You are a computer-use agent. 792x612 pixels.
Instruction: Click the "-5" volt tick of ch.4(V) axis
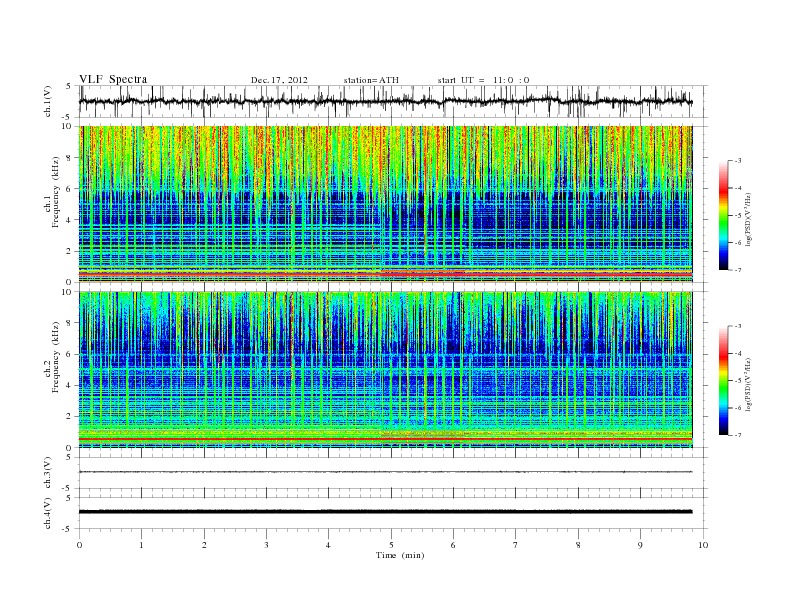[x=68, y=529]
